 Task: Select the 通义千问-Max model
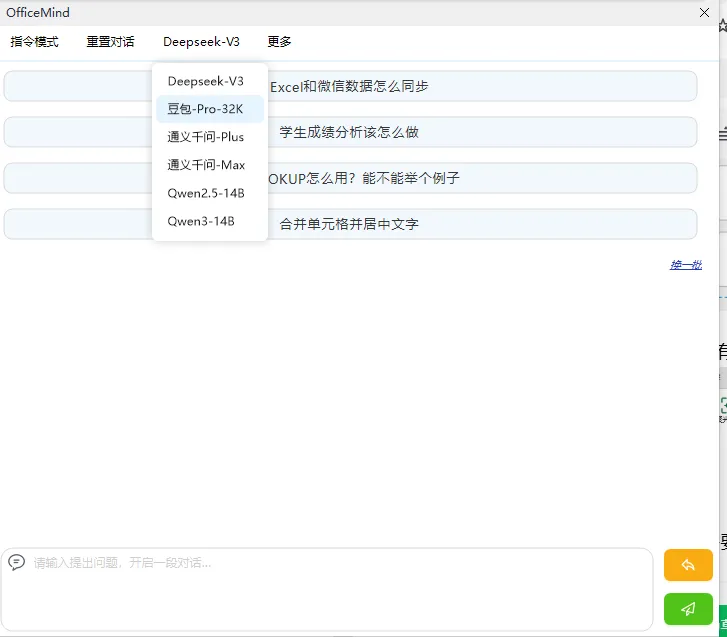click(210, 165)
